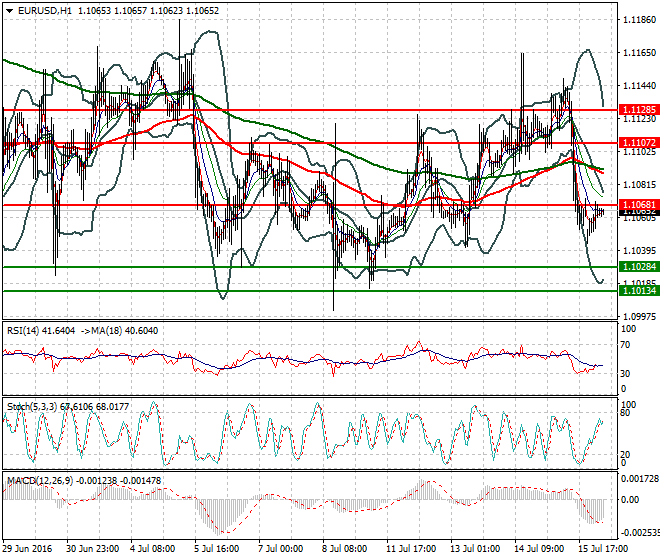The image size is (660, 560).
Task: Click the 1.11860 value on price scale
Action: tap(638, 19)
